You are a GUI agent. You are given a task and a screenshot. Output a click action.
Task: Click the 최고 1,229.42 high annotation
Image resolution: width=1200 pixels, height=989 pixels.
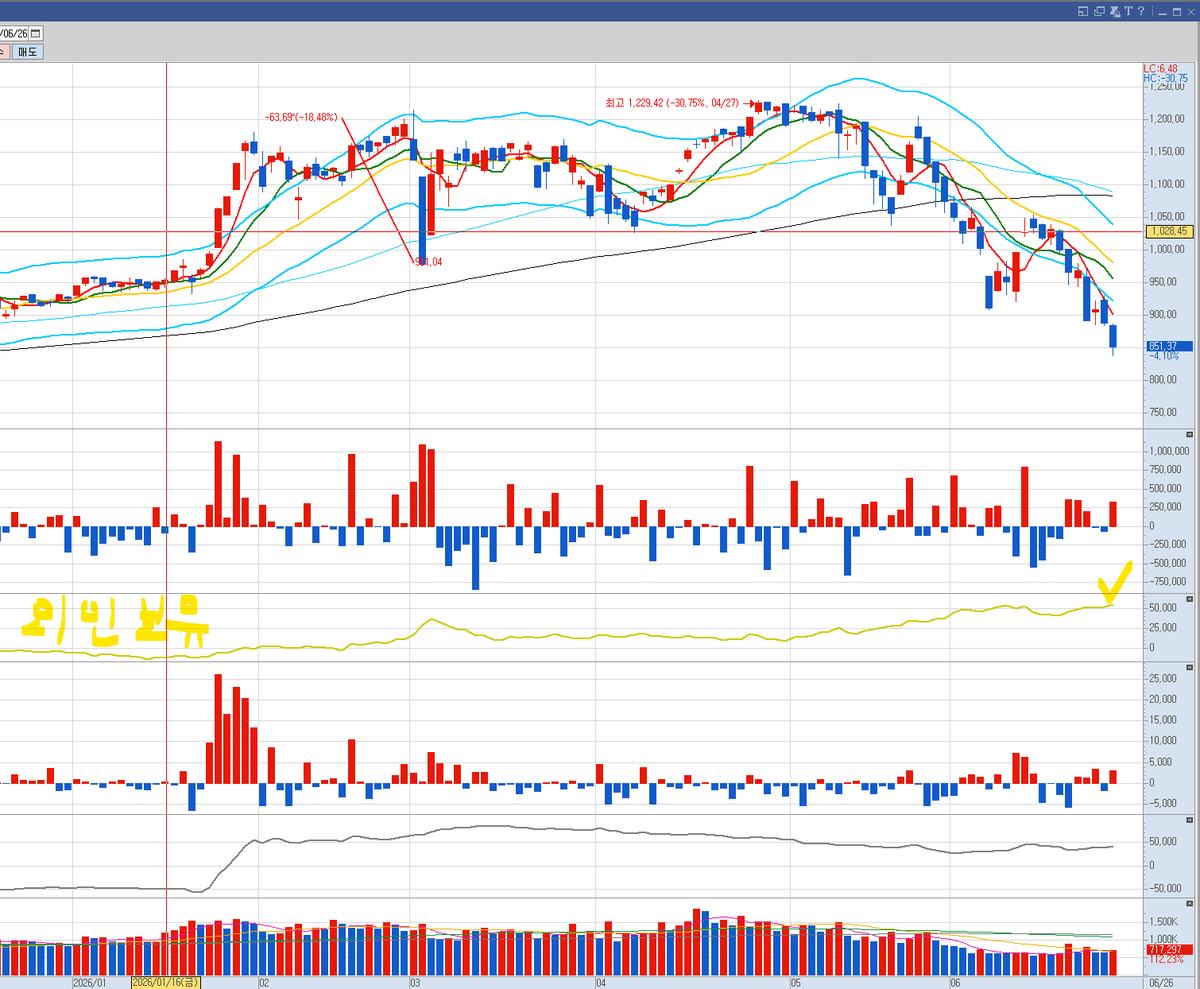[x=672, y=103]
